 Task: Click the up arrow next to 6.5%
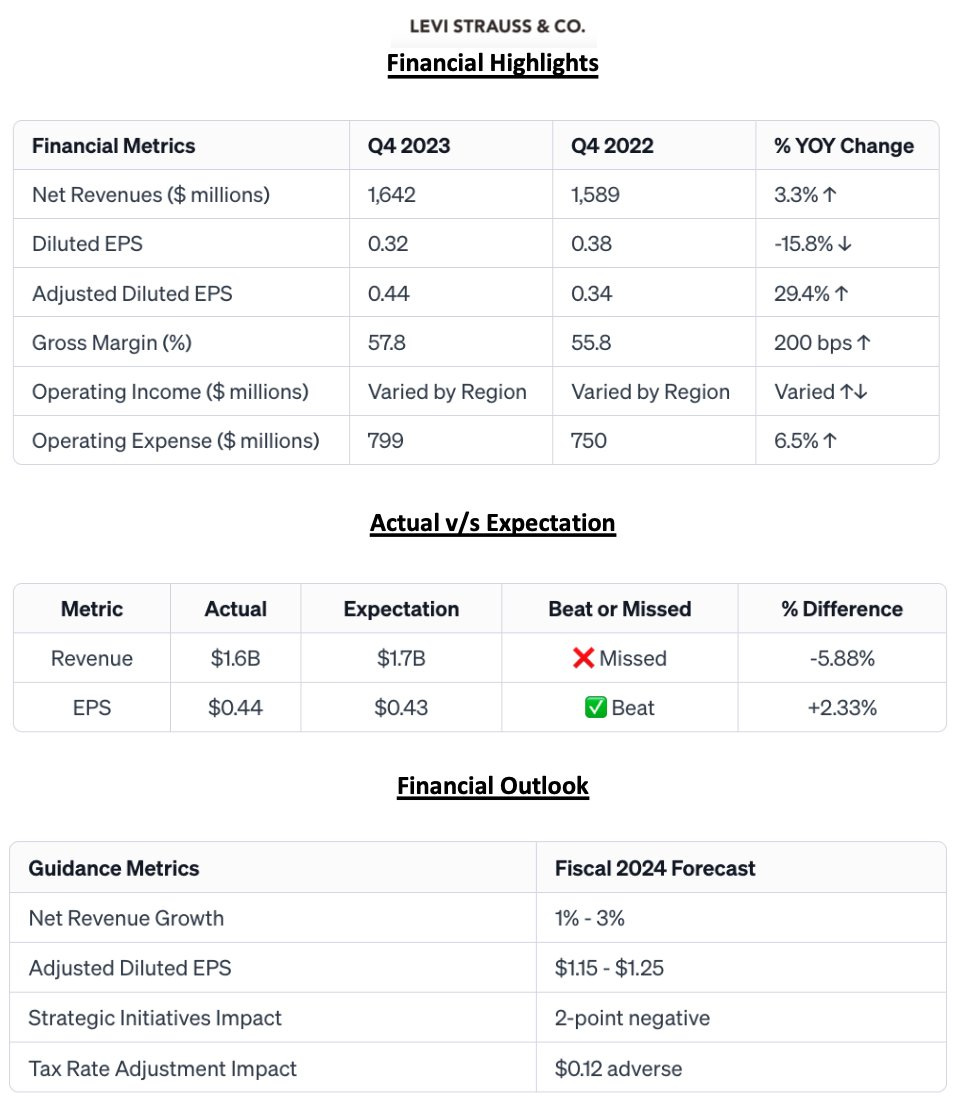[829, 441]
